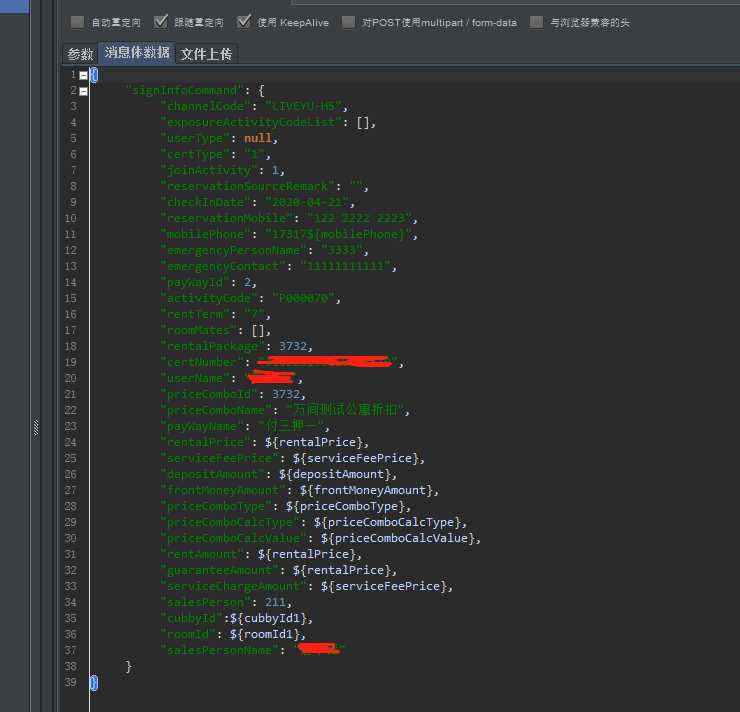Click the "mobilePhone" key on line 11

(x=206, y=235)
